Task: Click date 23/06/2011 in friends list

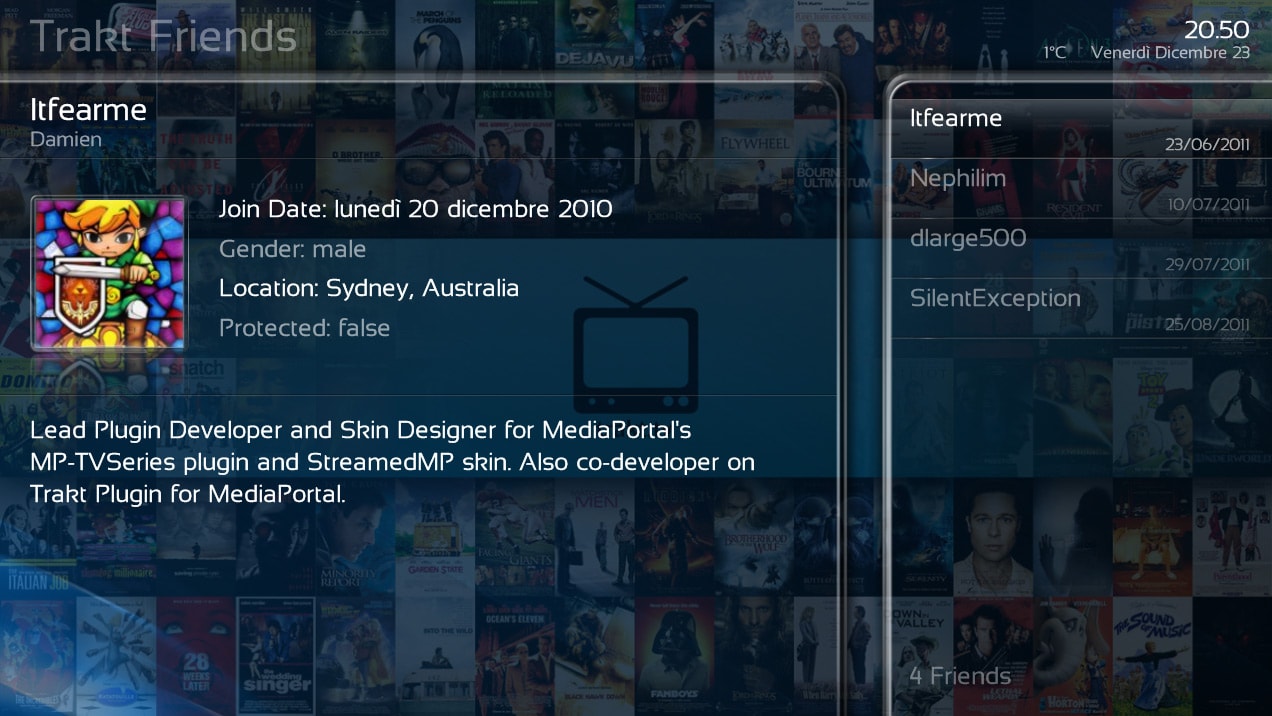Action: pyautogui.click(x=1208, y=145)
